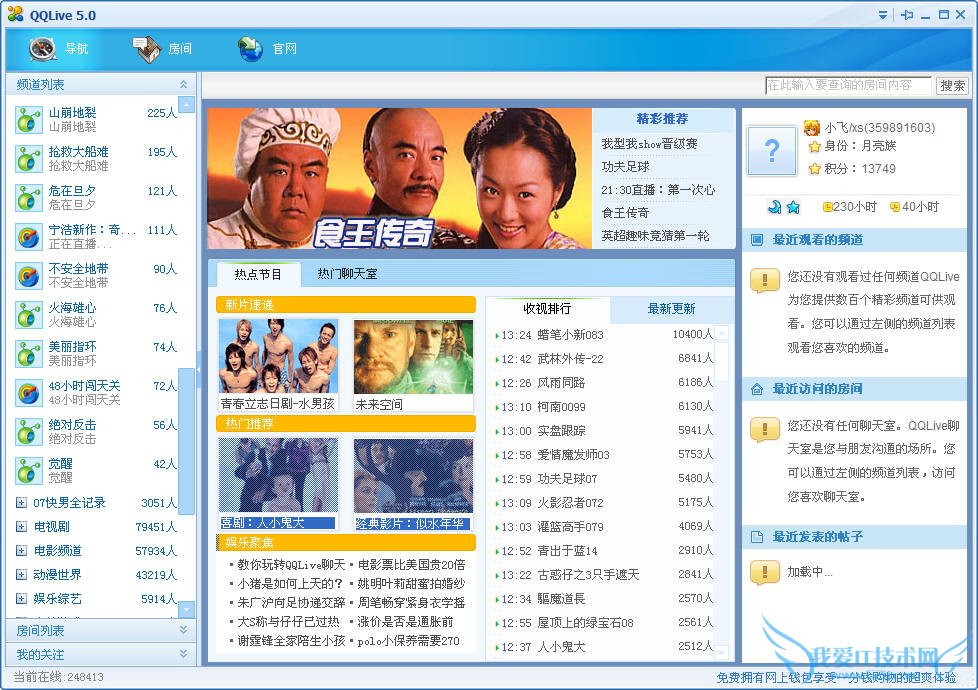Select the 收视排行 tab

pos(547,309)
